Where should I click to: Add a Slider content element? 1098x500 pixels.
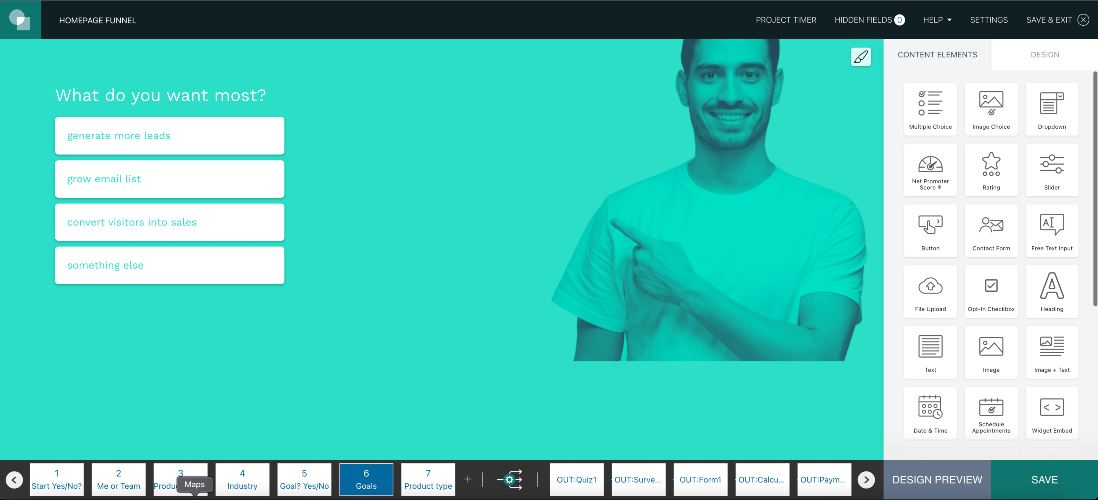[1052, 169]
